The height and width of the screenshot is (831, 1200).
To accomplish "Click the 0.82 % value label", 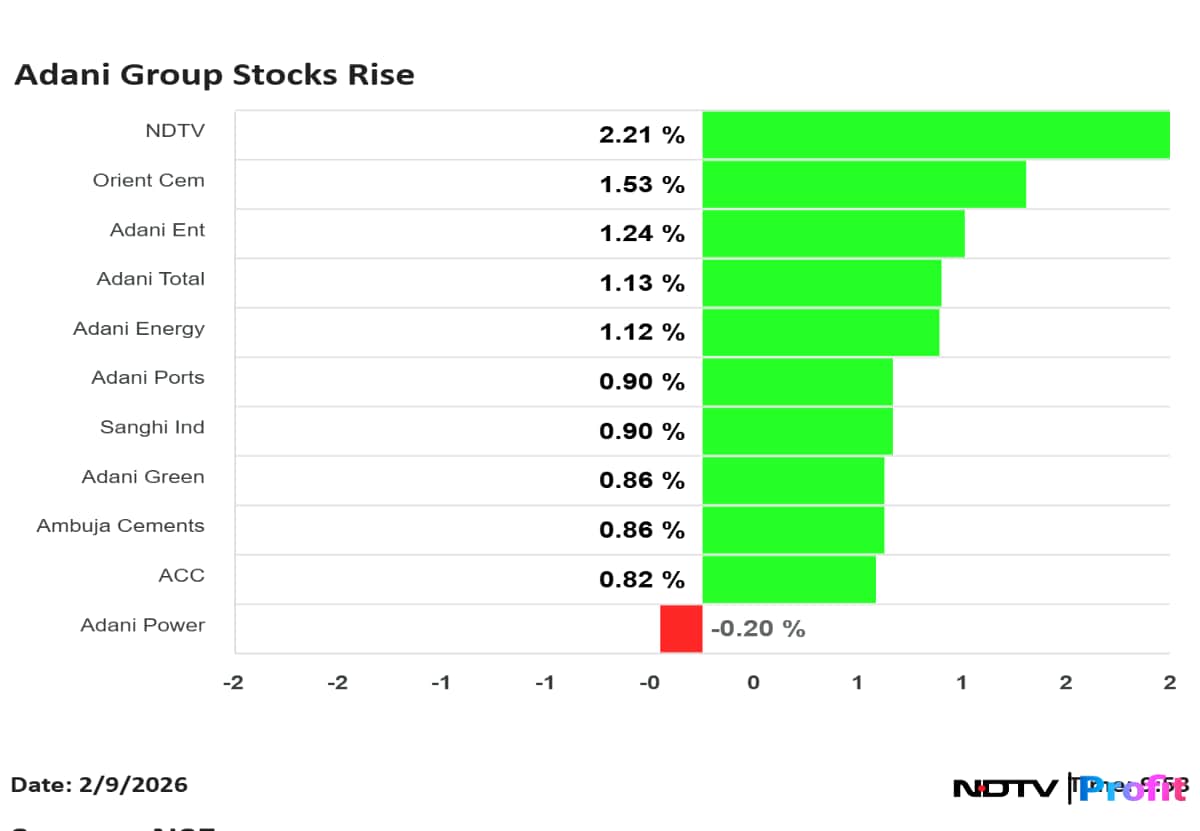I will pyautogui.click(x=641, y=579).
